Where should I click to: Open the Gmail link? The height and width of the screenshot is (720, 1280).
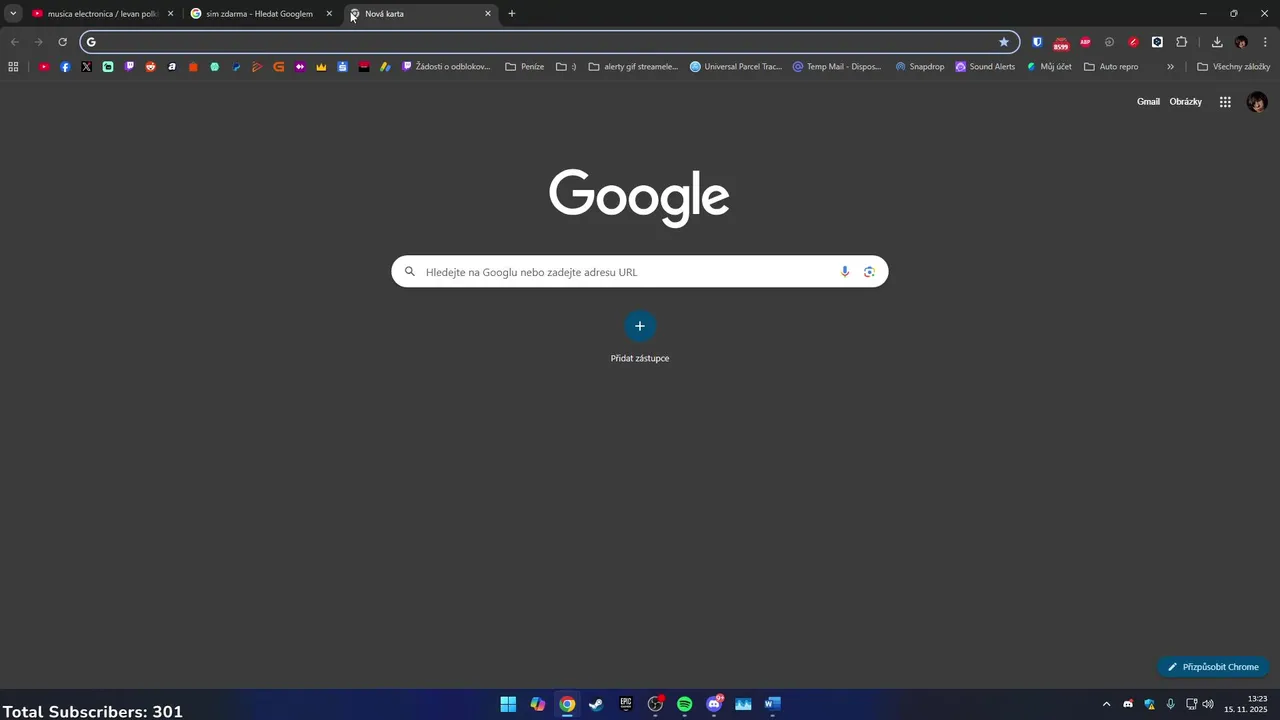(1148, 102)
